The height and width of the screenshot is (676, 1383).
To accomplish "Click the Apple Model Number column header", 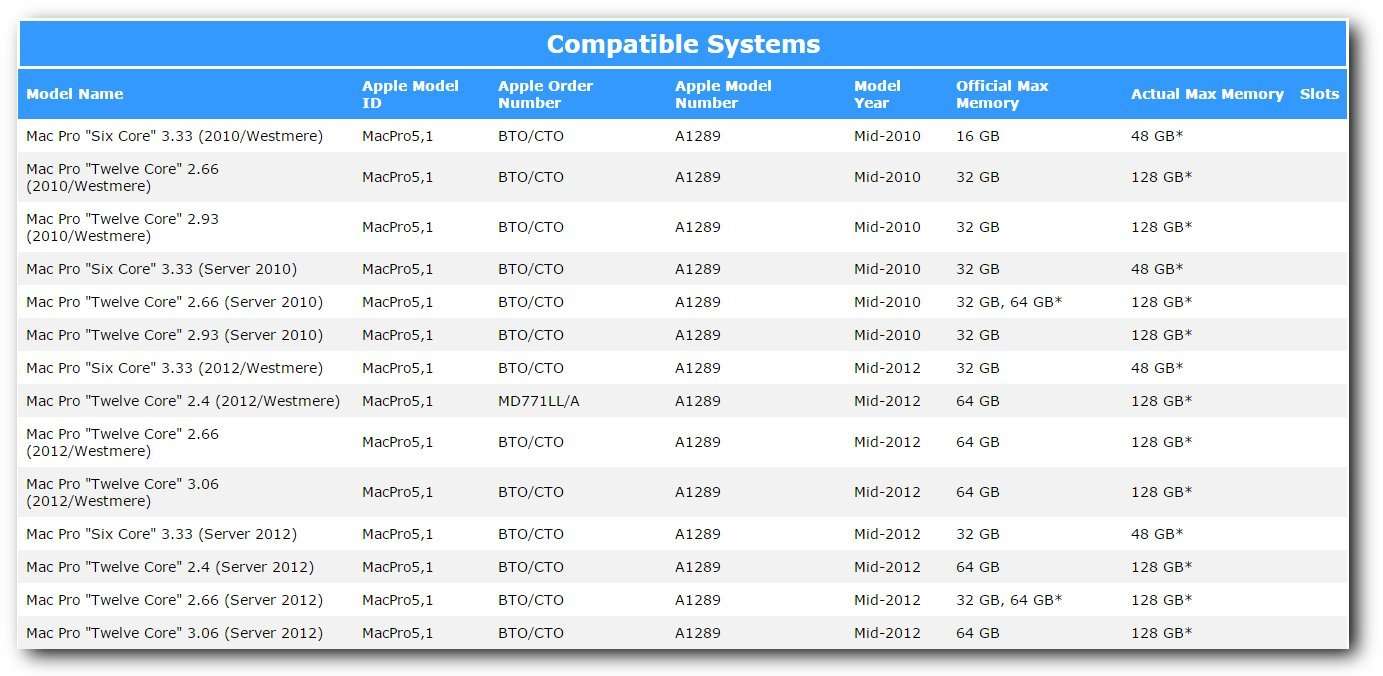I will click(x=723, y=94).
